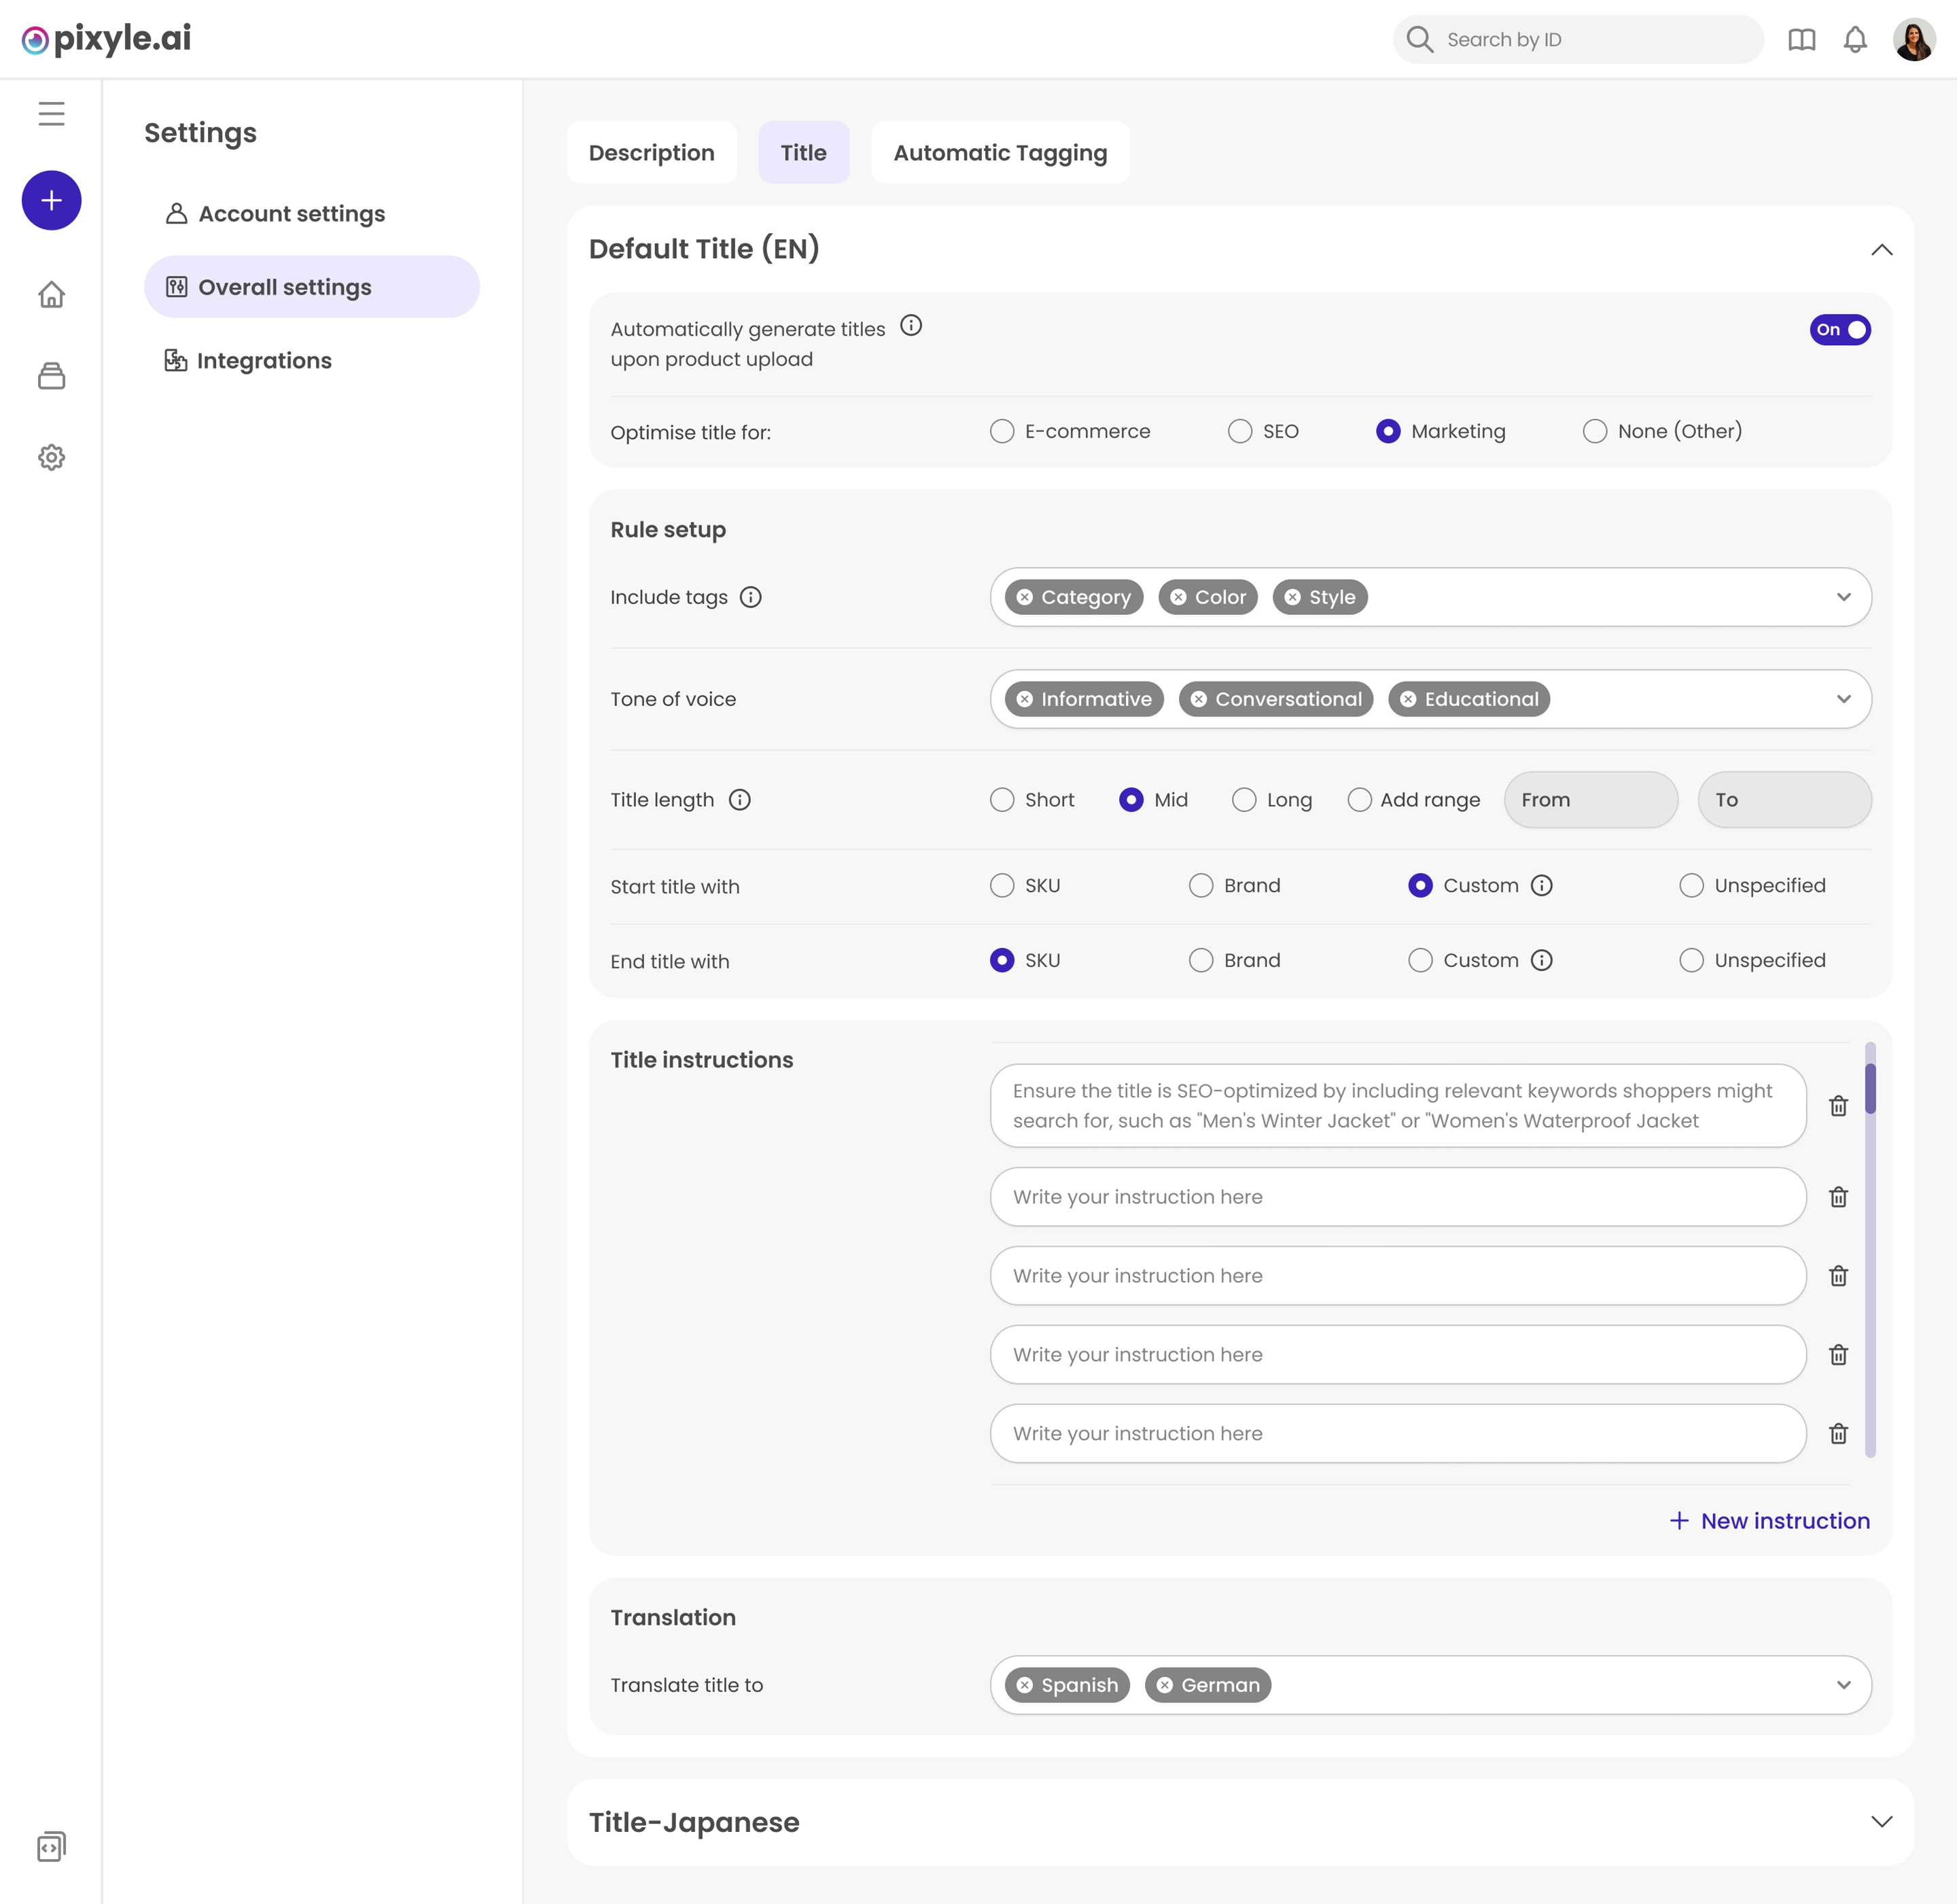Viewport: 1957px width, 1904px height.
Task: Expand the Title-Japanese section
Action: [1881, 1822]
